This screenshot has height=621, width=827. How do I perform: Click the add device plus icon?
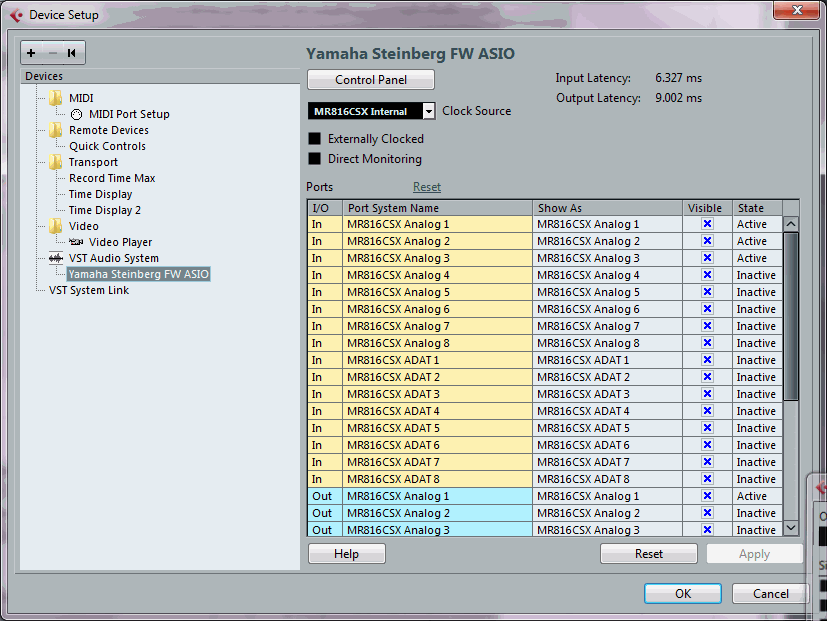pyautogui.click(x=32, y=53)
